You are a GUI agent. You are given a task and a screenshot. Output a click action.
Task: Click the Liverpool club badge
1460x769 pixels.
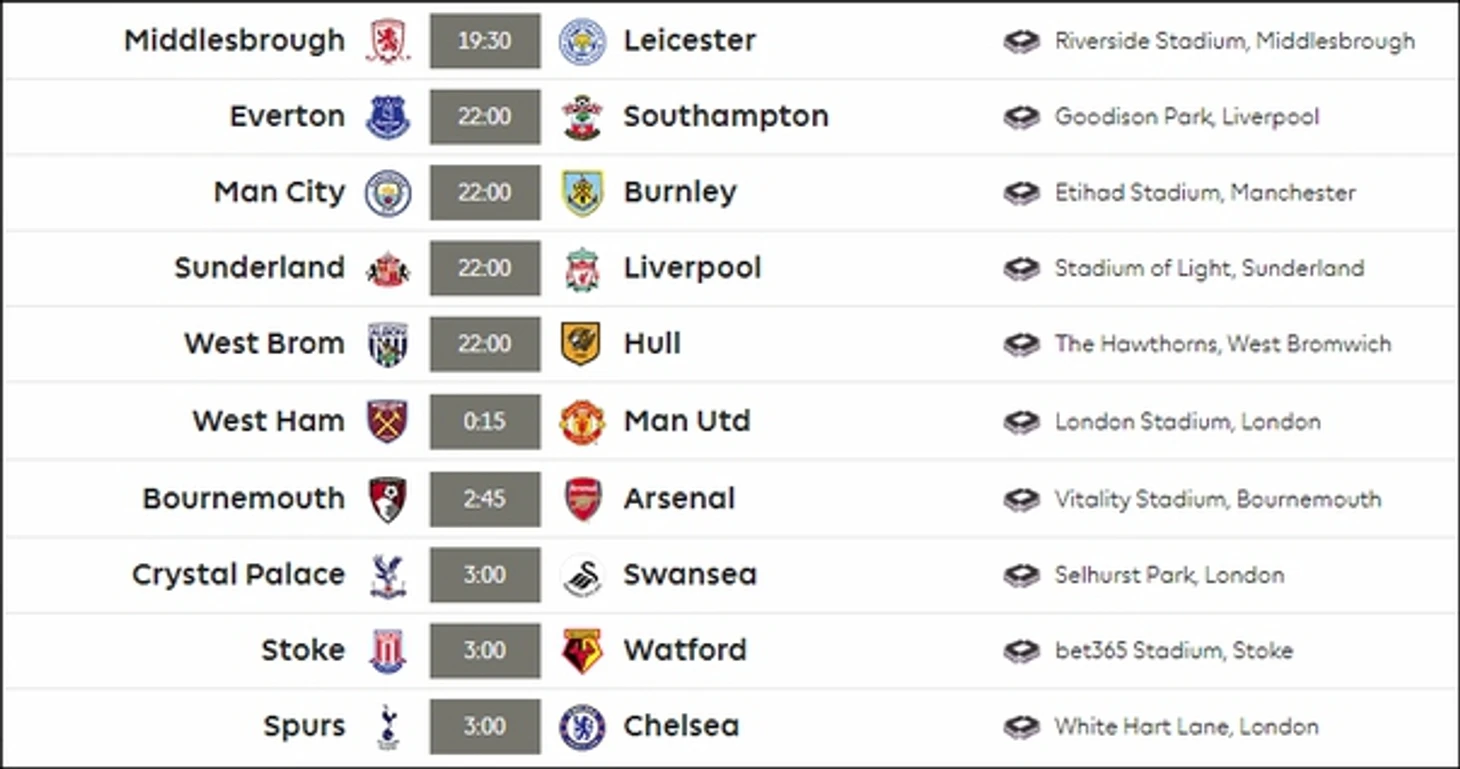(x=582, y=269)
